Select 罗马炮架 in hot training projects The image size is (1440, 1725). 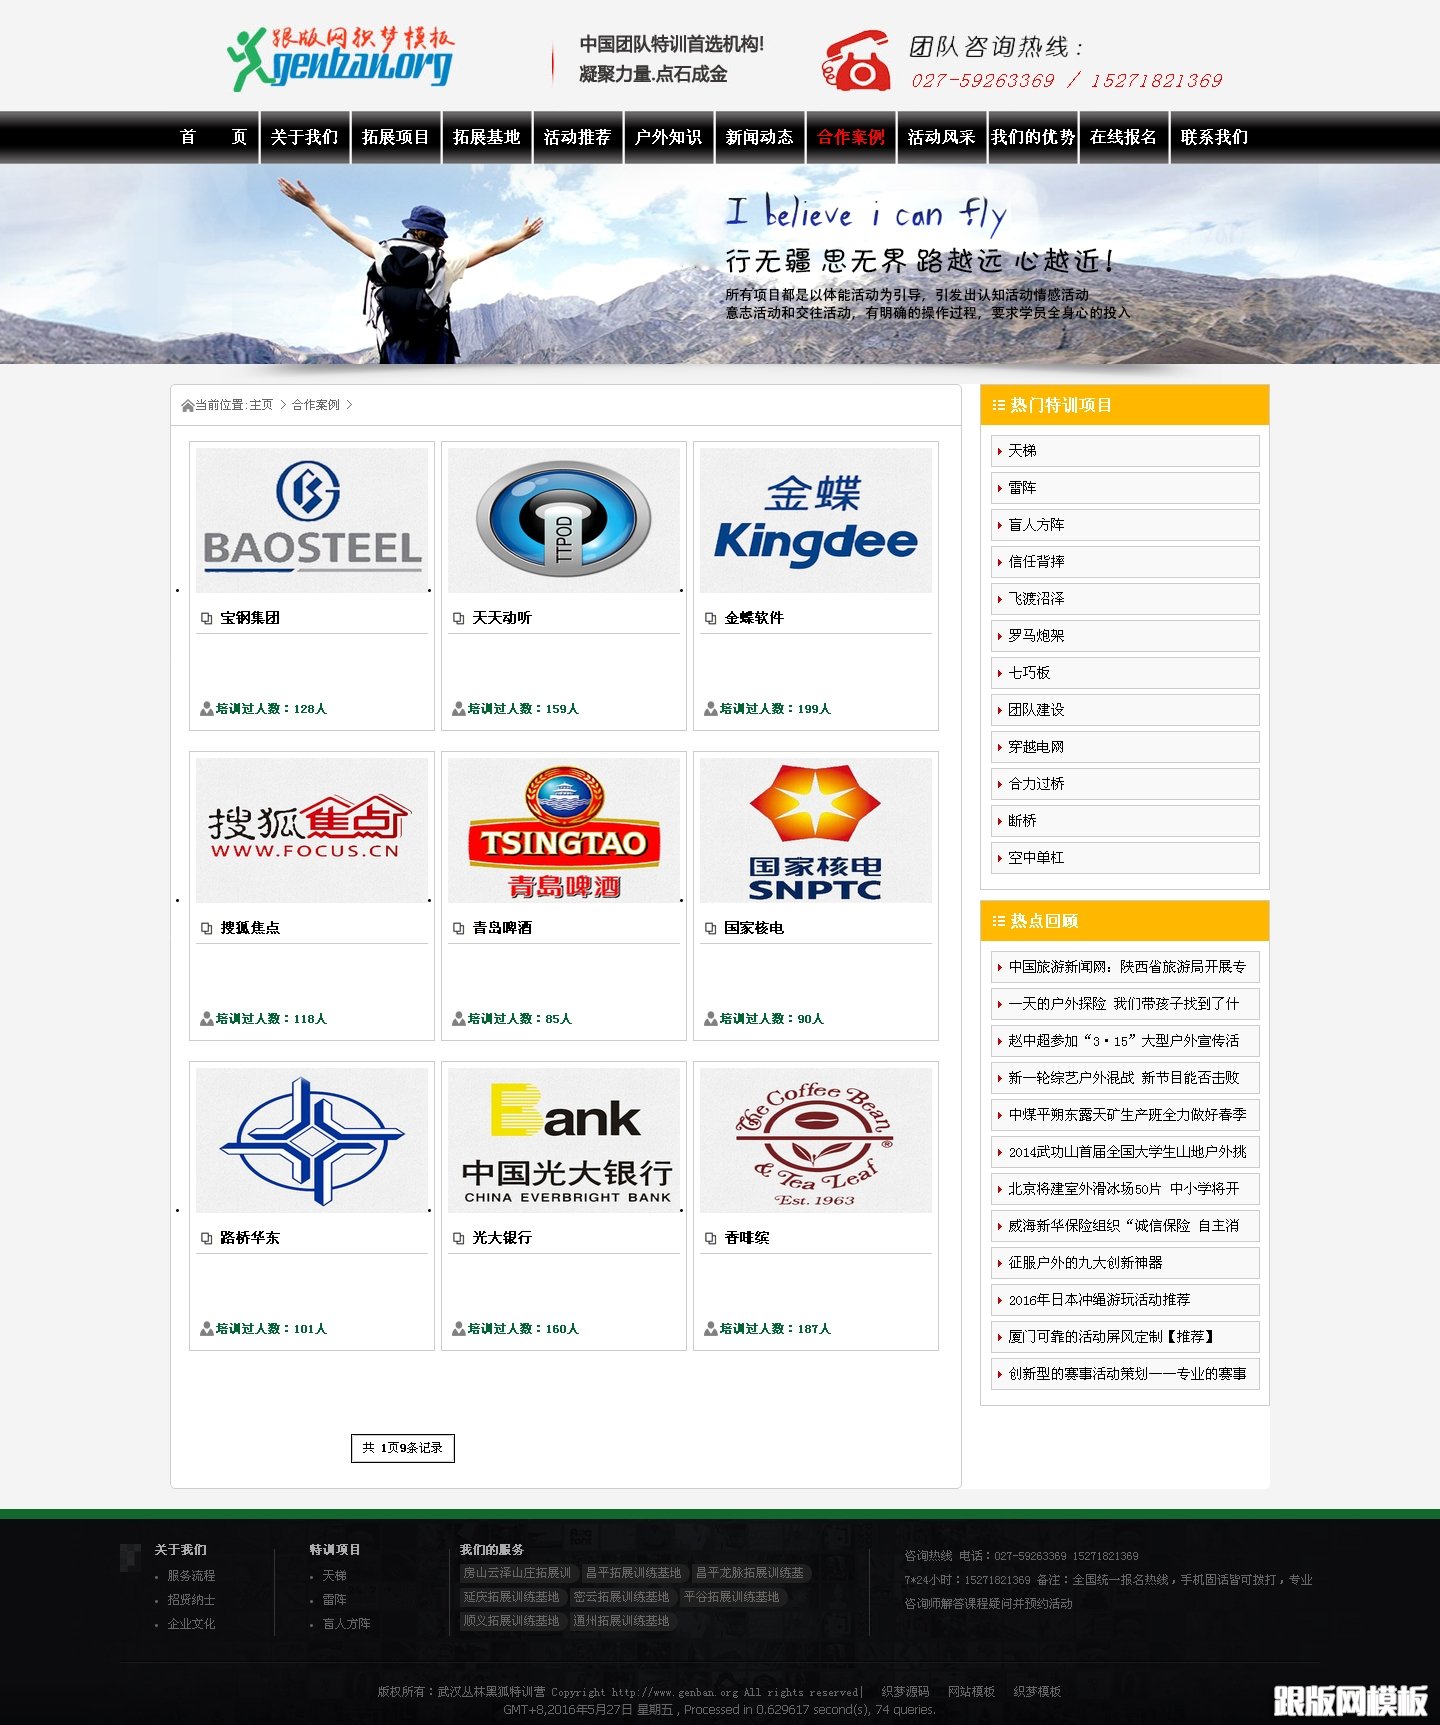(x=1125, y=636)
